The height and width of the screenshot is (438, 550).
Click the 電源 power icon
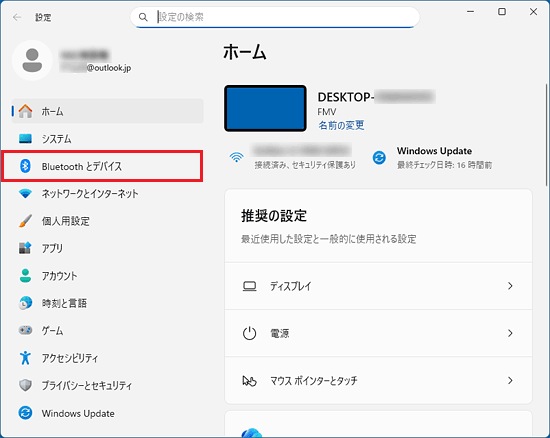point(249,333)
